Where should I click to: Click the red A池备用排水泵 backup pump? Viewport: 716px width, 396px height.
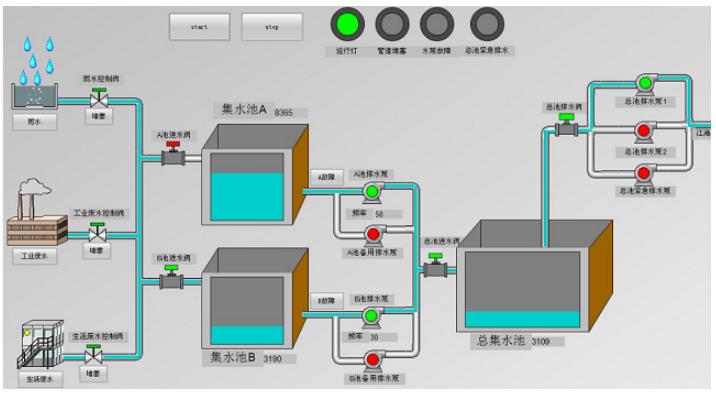pos(373,234)
